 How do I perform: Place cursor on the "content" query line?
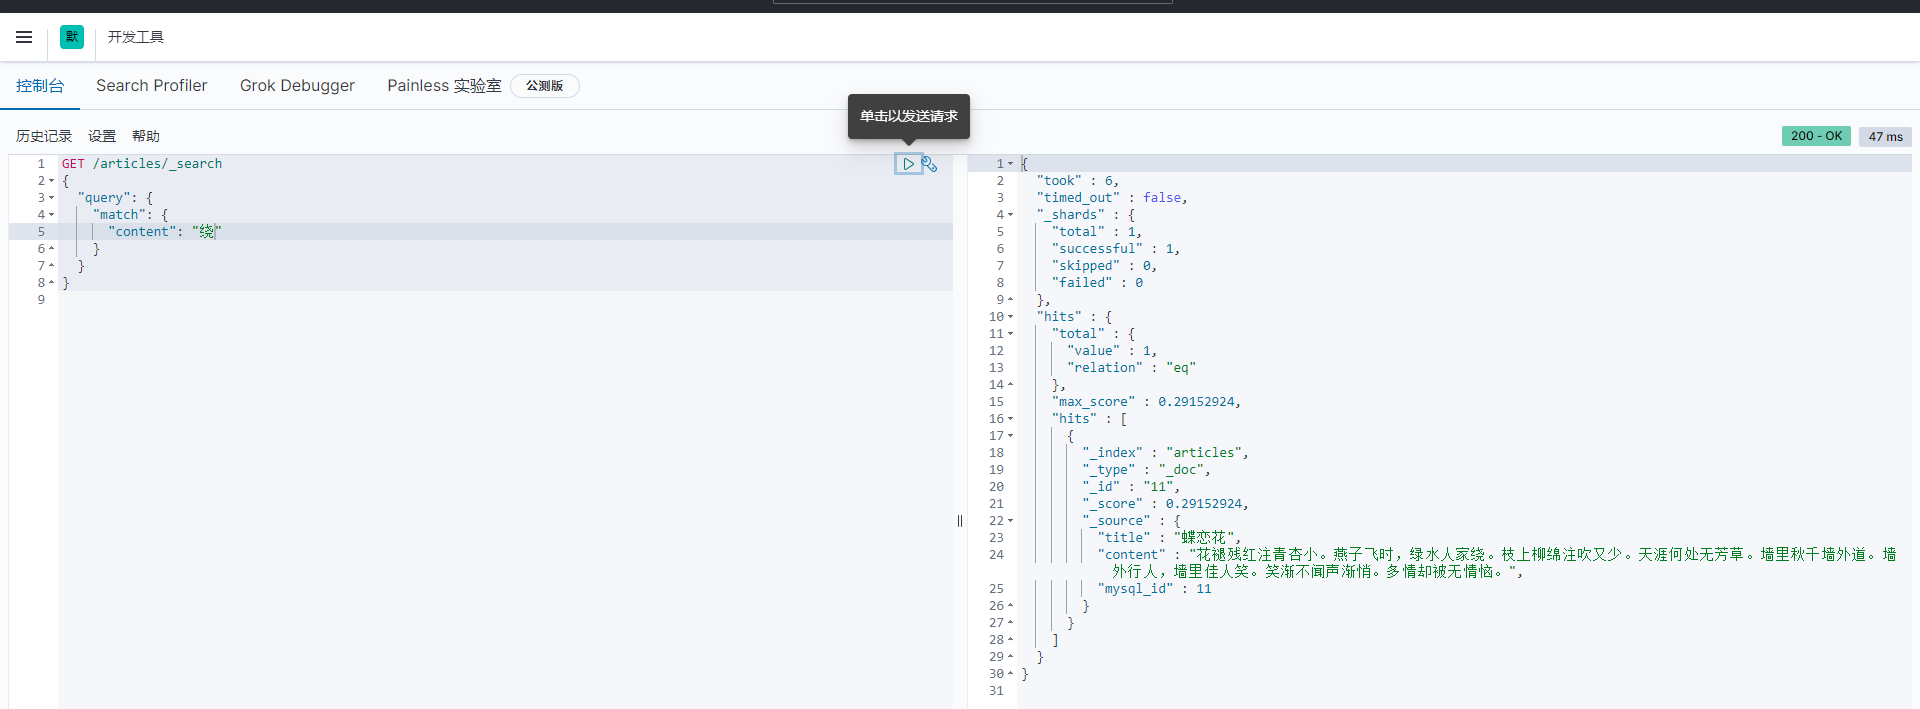(x=300, y=232)
